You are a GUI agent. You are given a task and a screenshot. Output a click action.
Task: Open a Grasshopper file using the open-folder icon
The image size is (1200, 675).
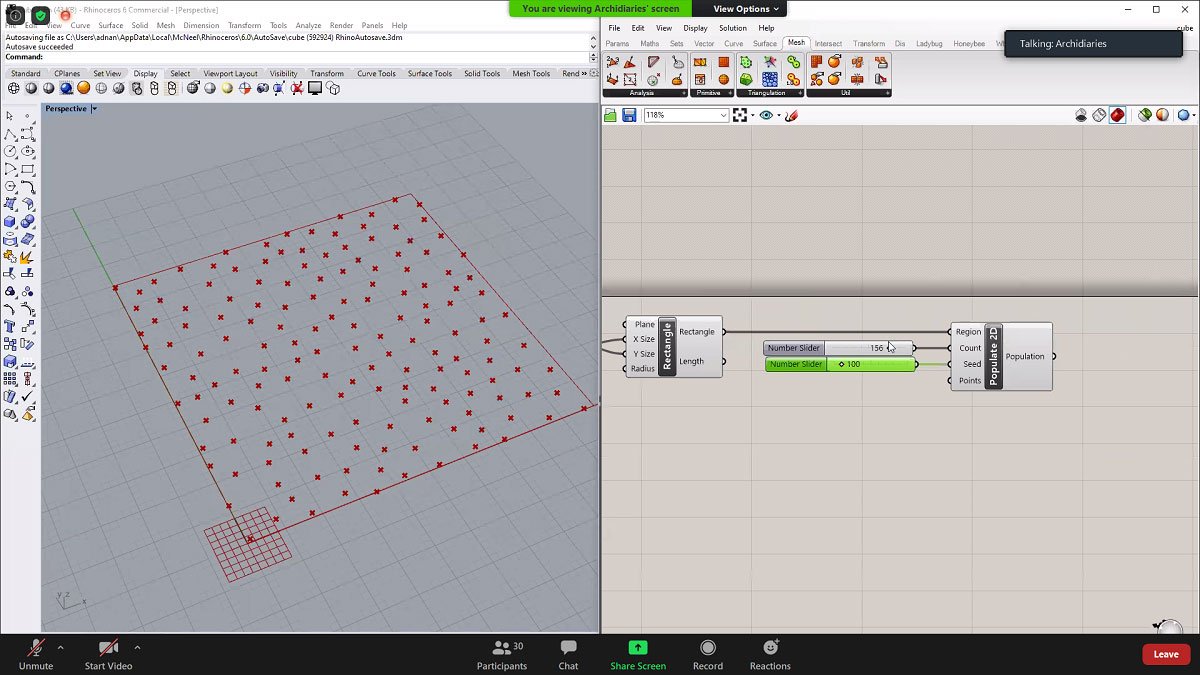[x=609, y=114]
